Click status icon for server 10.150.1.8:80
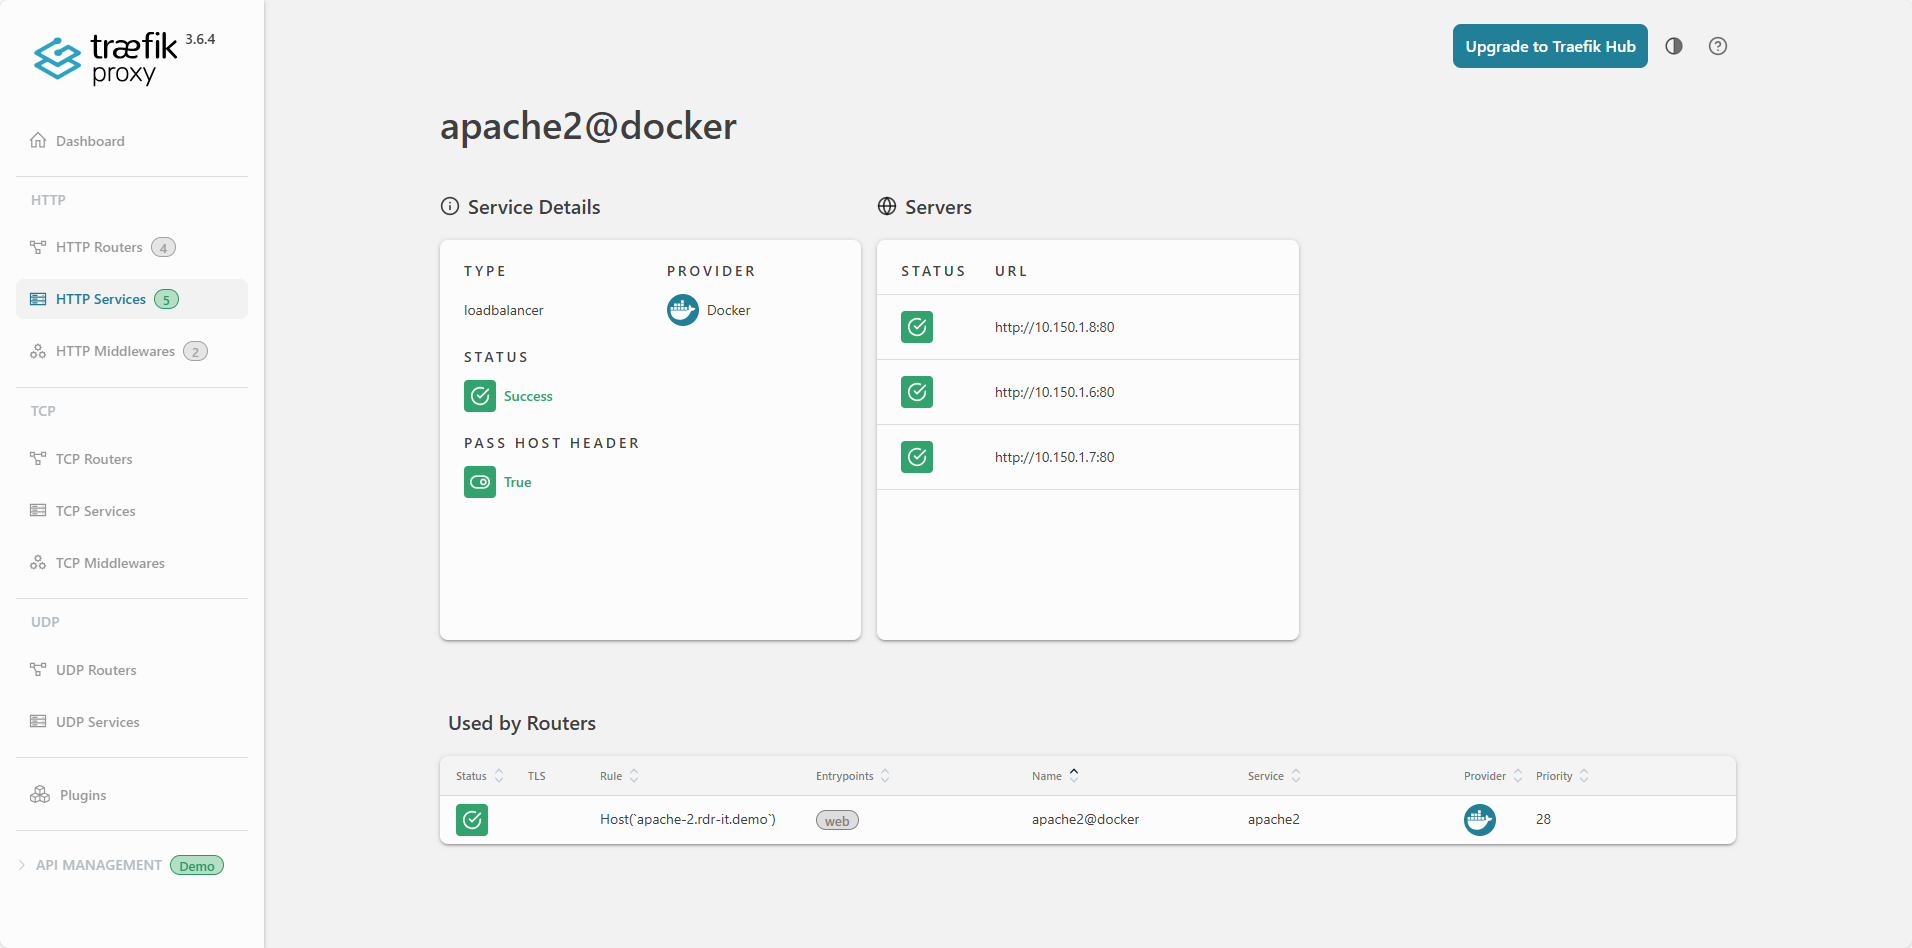 (917, 327)
